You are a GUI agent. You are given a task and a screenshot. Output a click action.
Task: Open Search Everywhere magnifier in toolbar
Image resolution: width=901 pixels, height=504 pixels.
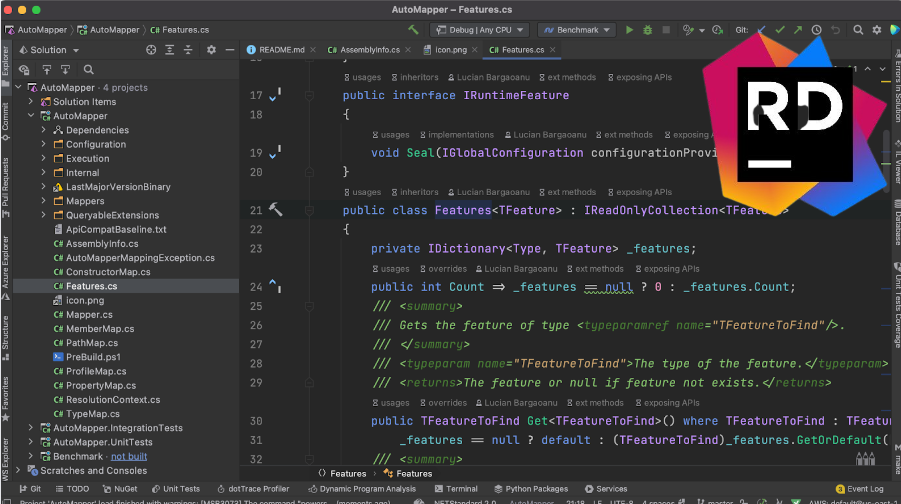pyautogui.click(x=858, y=30)
